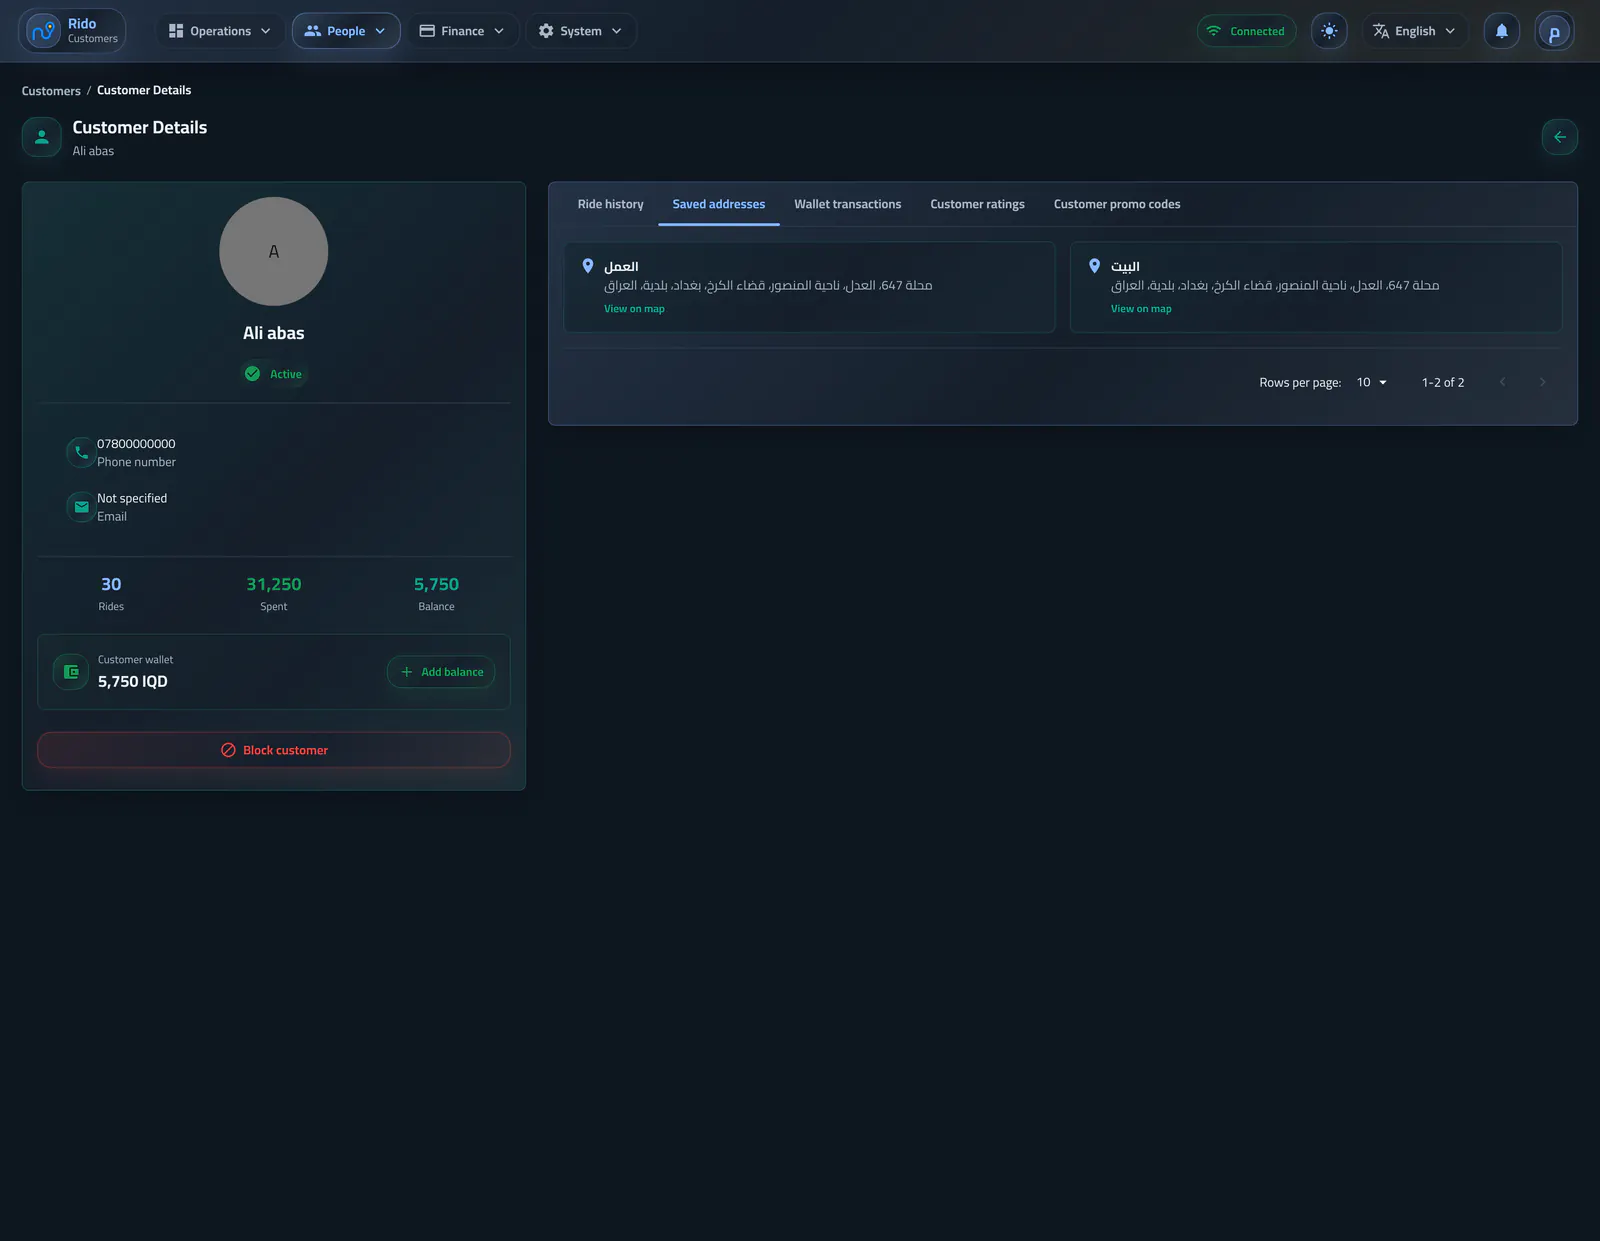Image resolution: width=1600 pixels, height=1241 pixels.
Task: Go to the next page arrow
Action: tap(1542, 382)
